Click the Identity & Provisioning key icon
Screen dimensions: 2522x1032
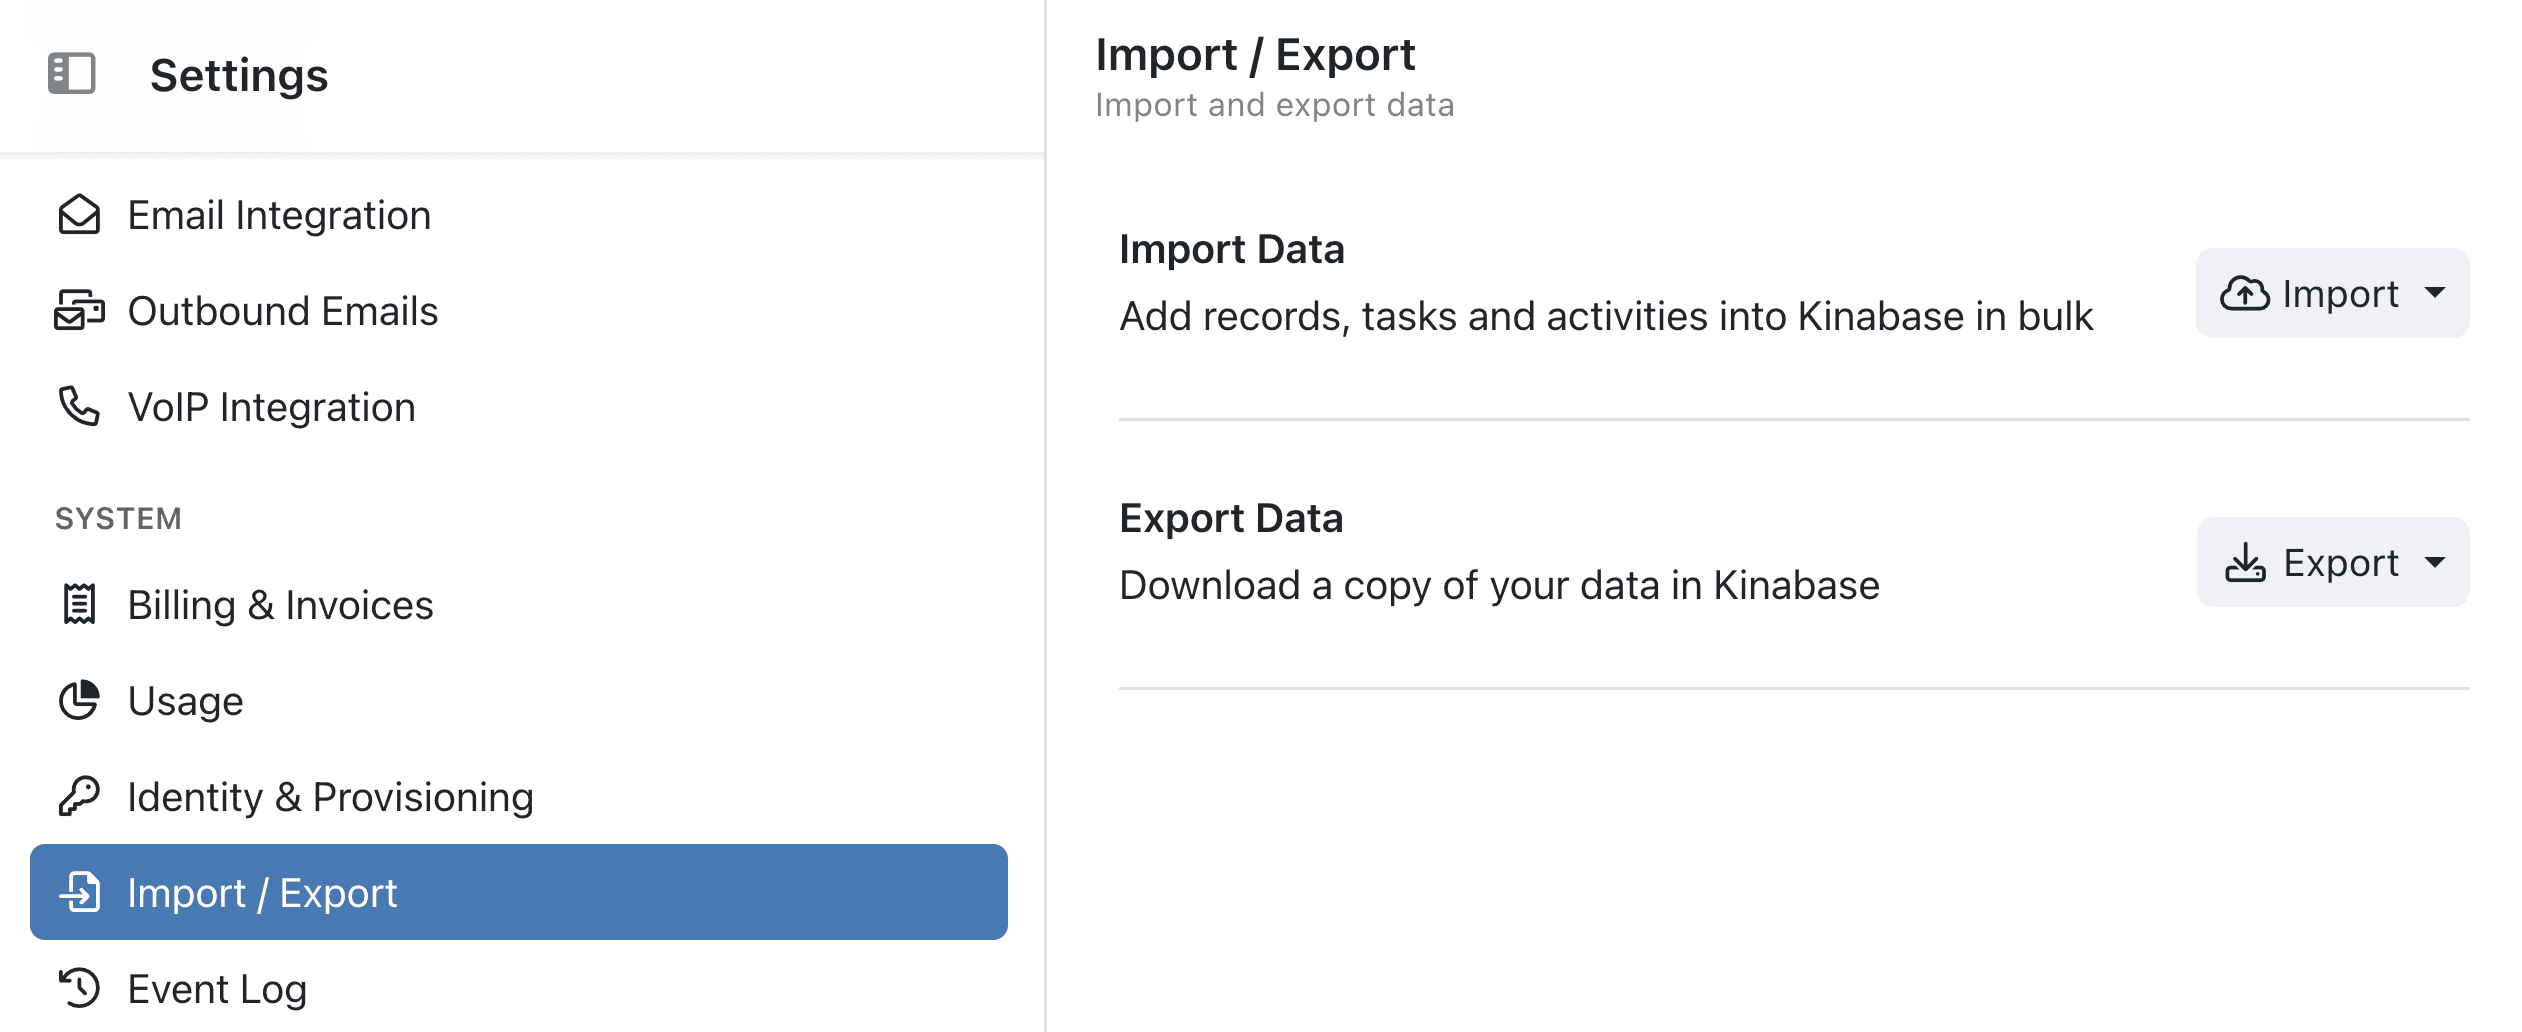[x=79, y=796]
